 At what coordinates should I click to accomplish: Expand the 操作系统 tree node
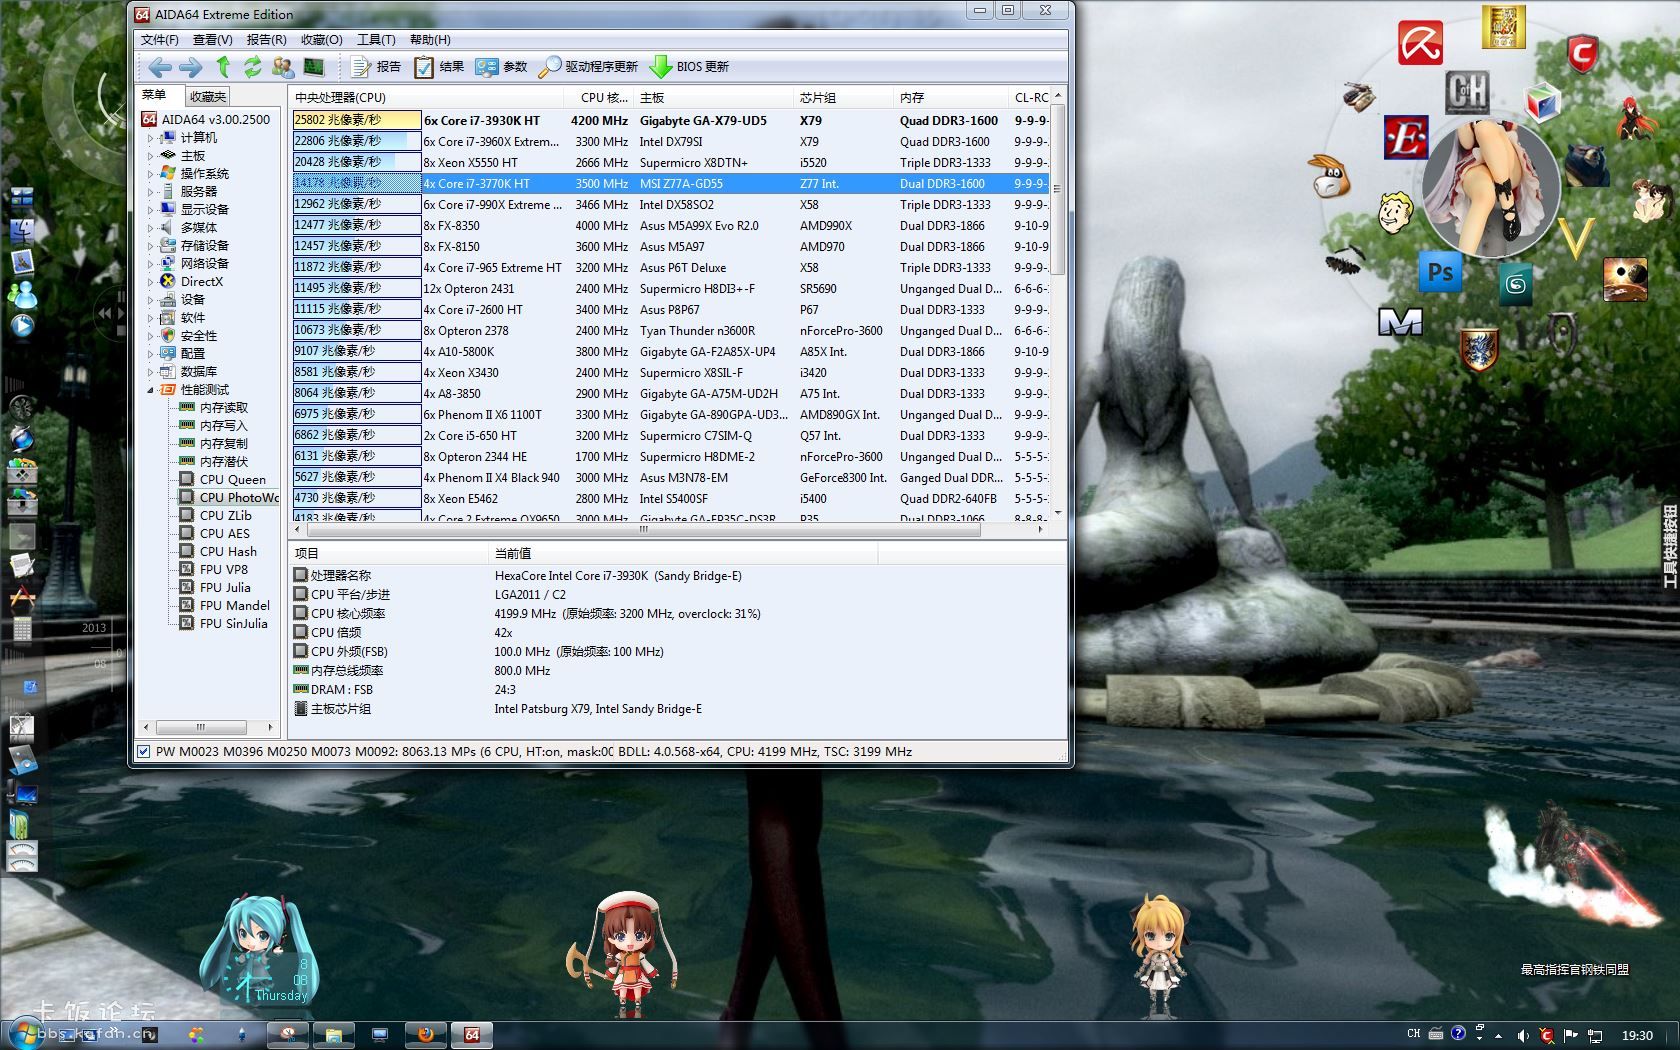[151, 174]
